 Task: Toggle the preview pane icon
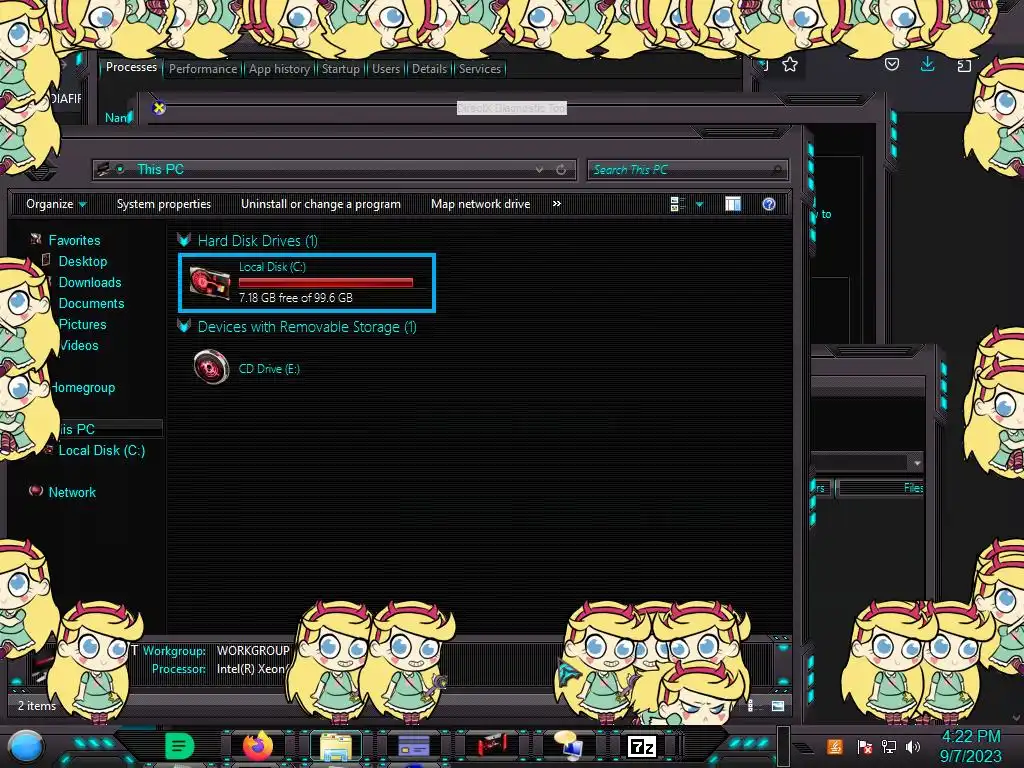733,204
